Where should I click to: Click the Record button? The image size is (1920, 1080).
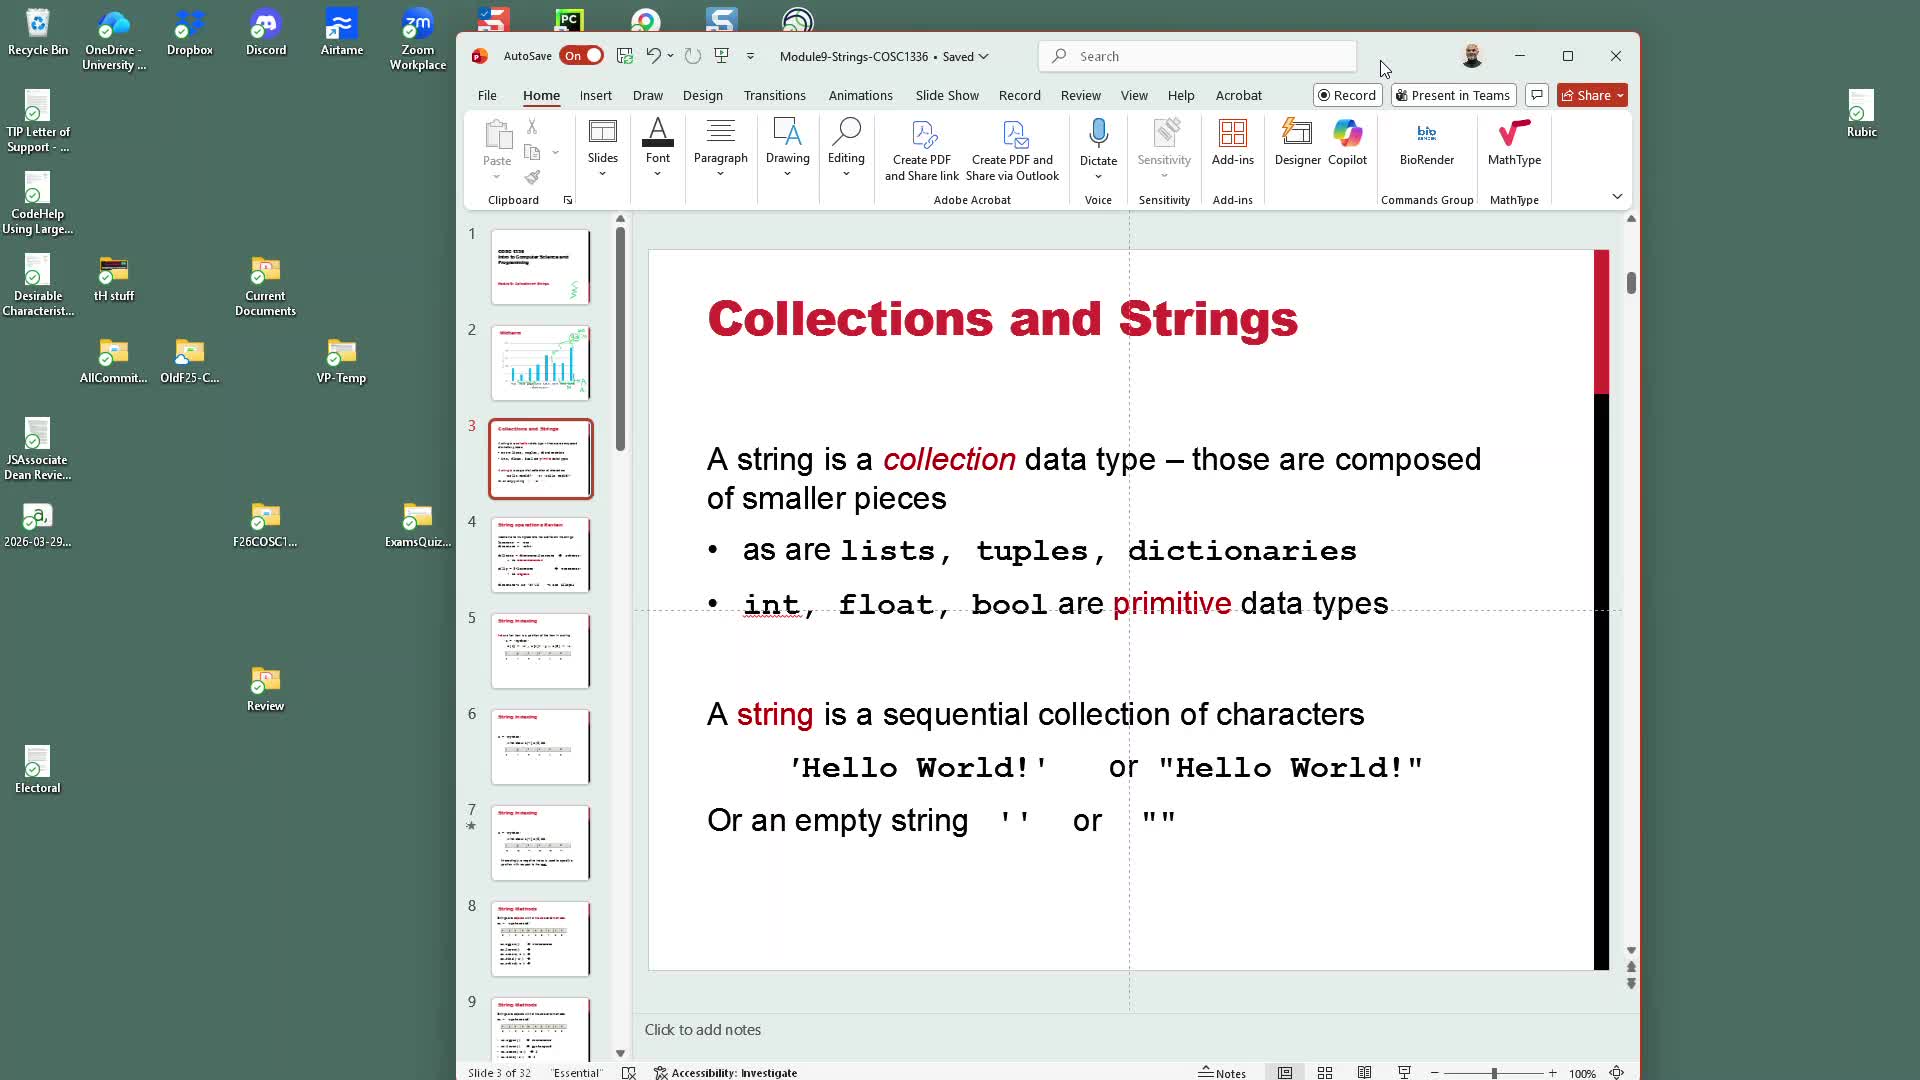[x=1346, y=96]
